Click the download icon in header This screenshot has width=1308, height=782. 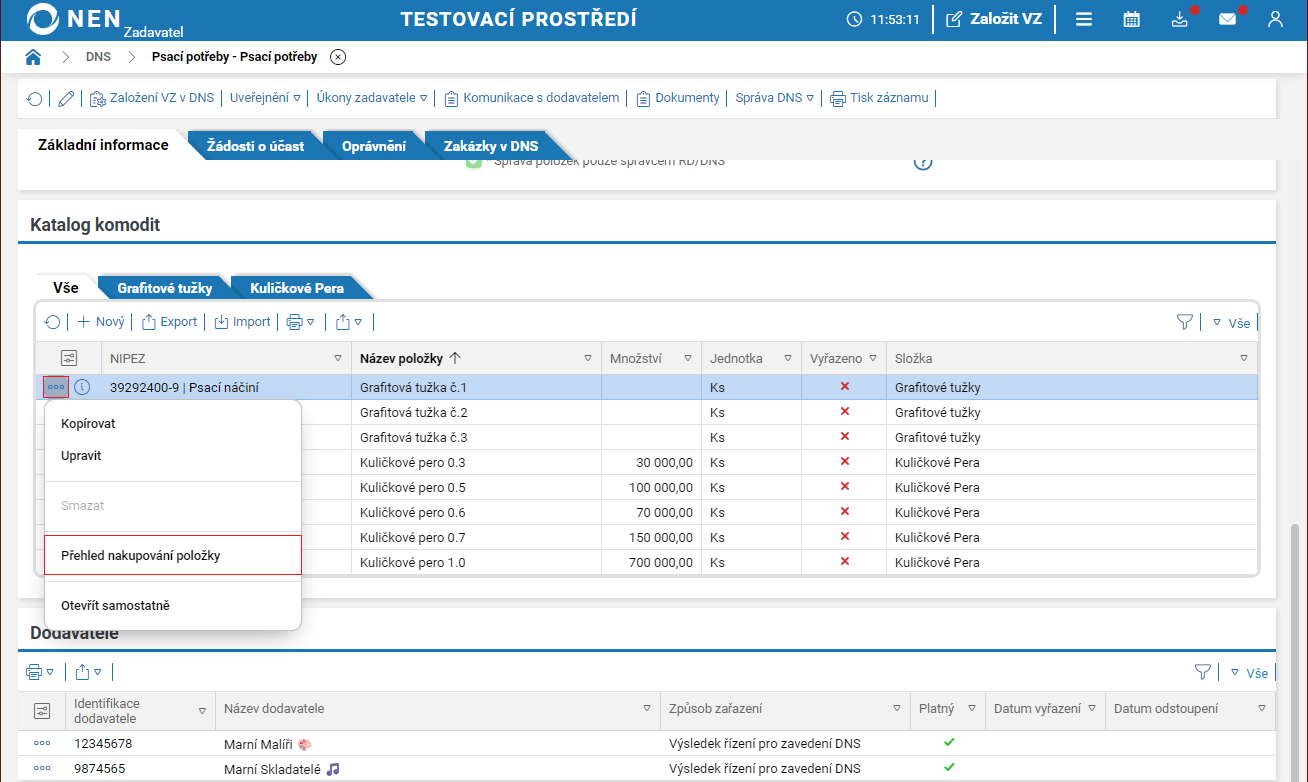pos(1179,19)
